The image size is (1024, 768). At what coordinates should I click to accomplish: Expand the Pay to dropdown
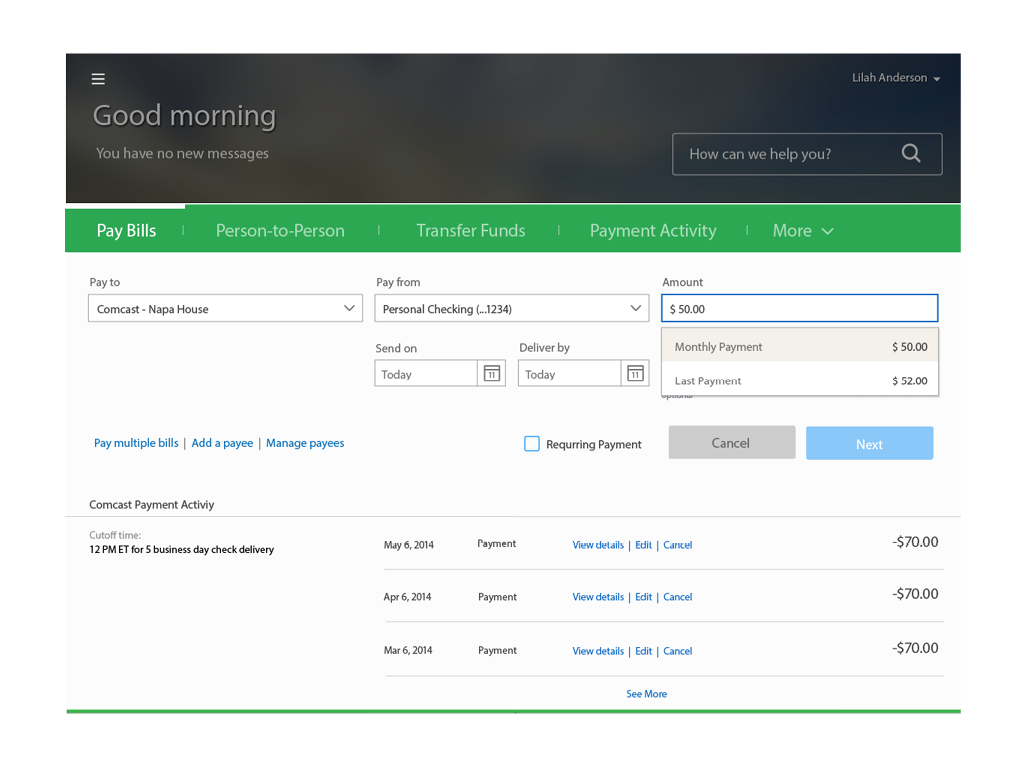(x=225, y=308)
